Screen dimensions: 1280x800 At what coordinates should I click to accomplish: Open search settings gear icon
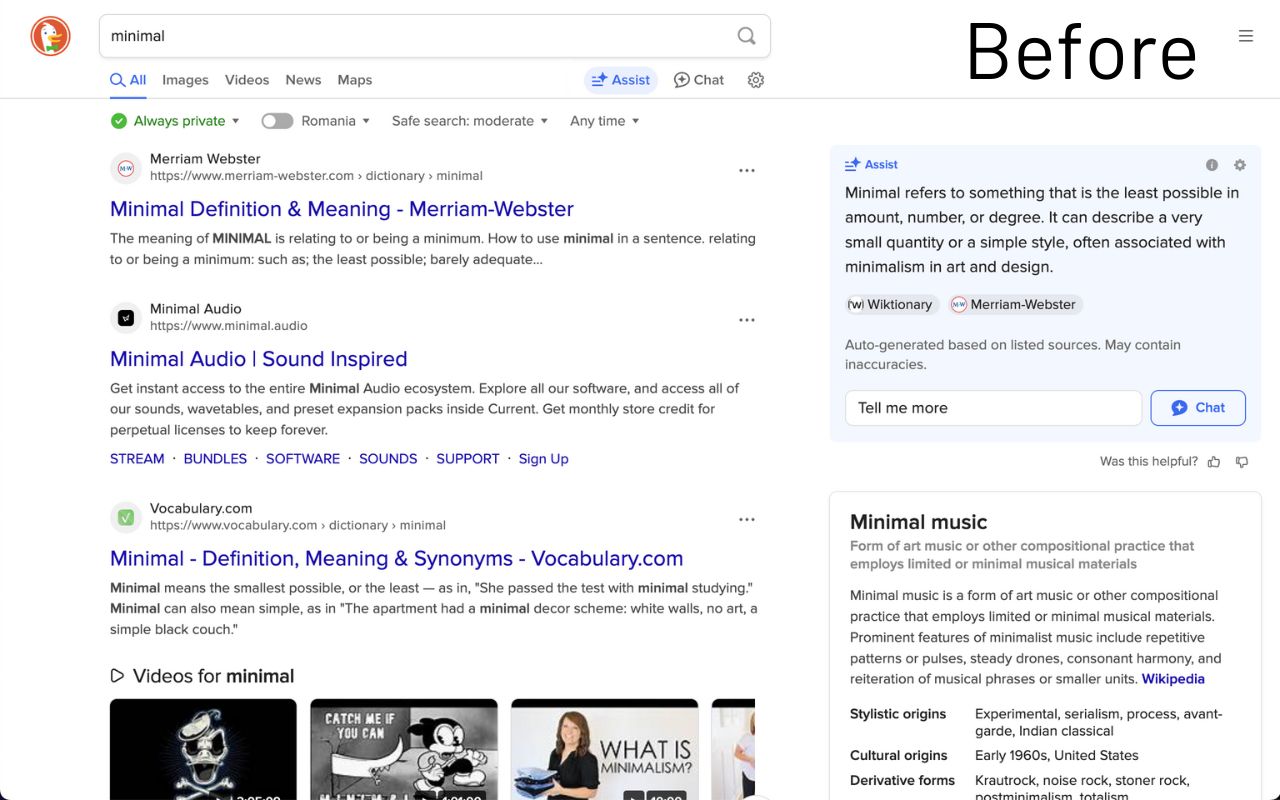tap(756, 80)
